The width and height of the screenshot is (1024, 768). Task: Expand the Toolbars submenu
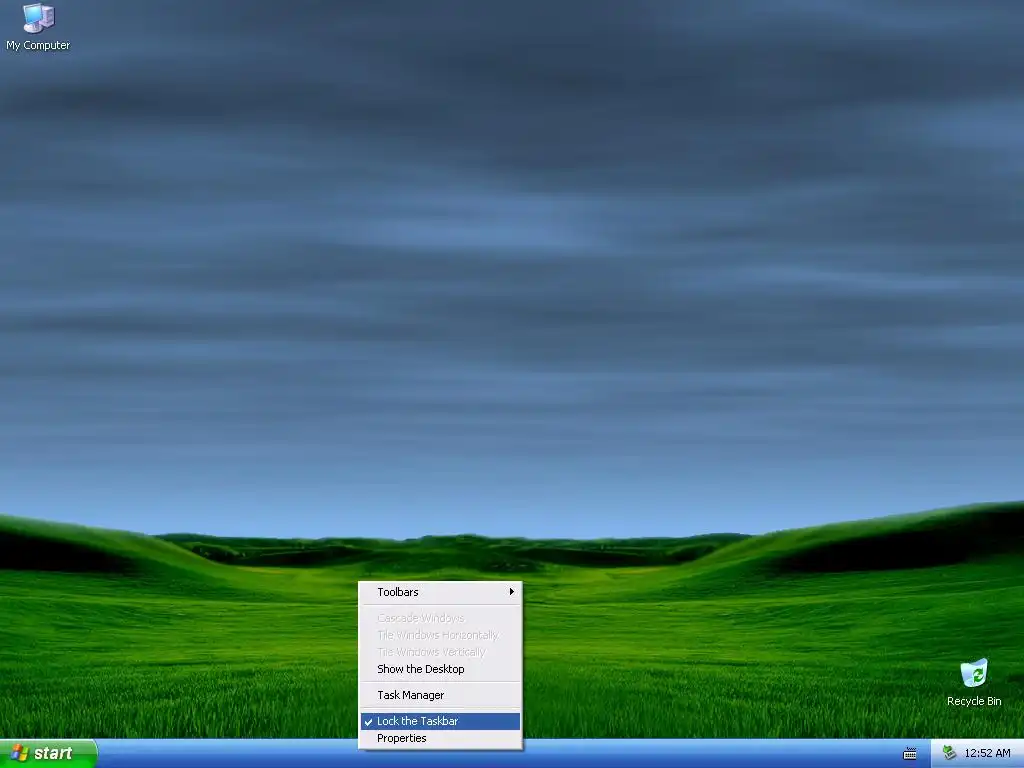[440, 592]
